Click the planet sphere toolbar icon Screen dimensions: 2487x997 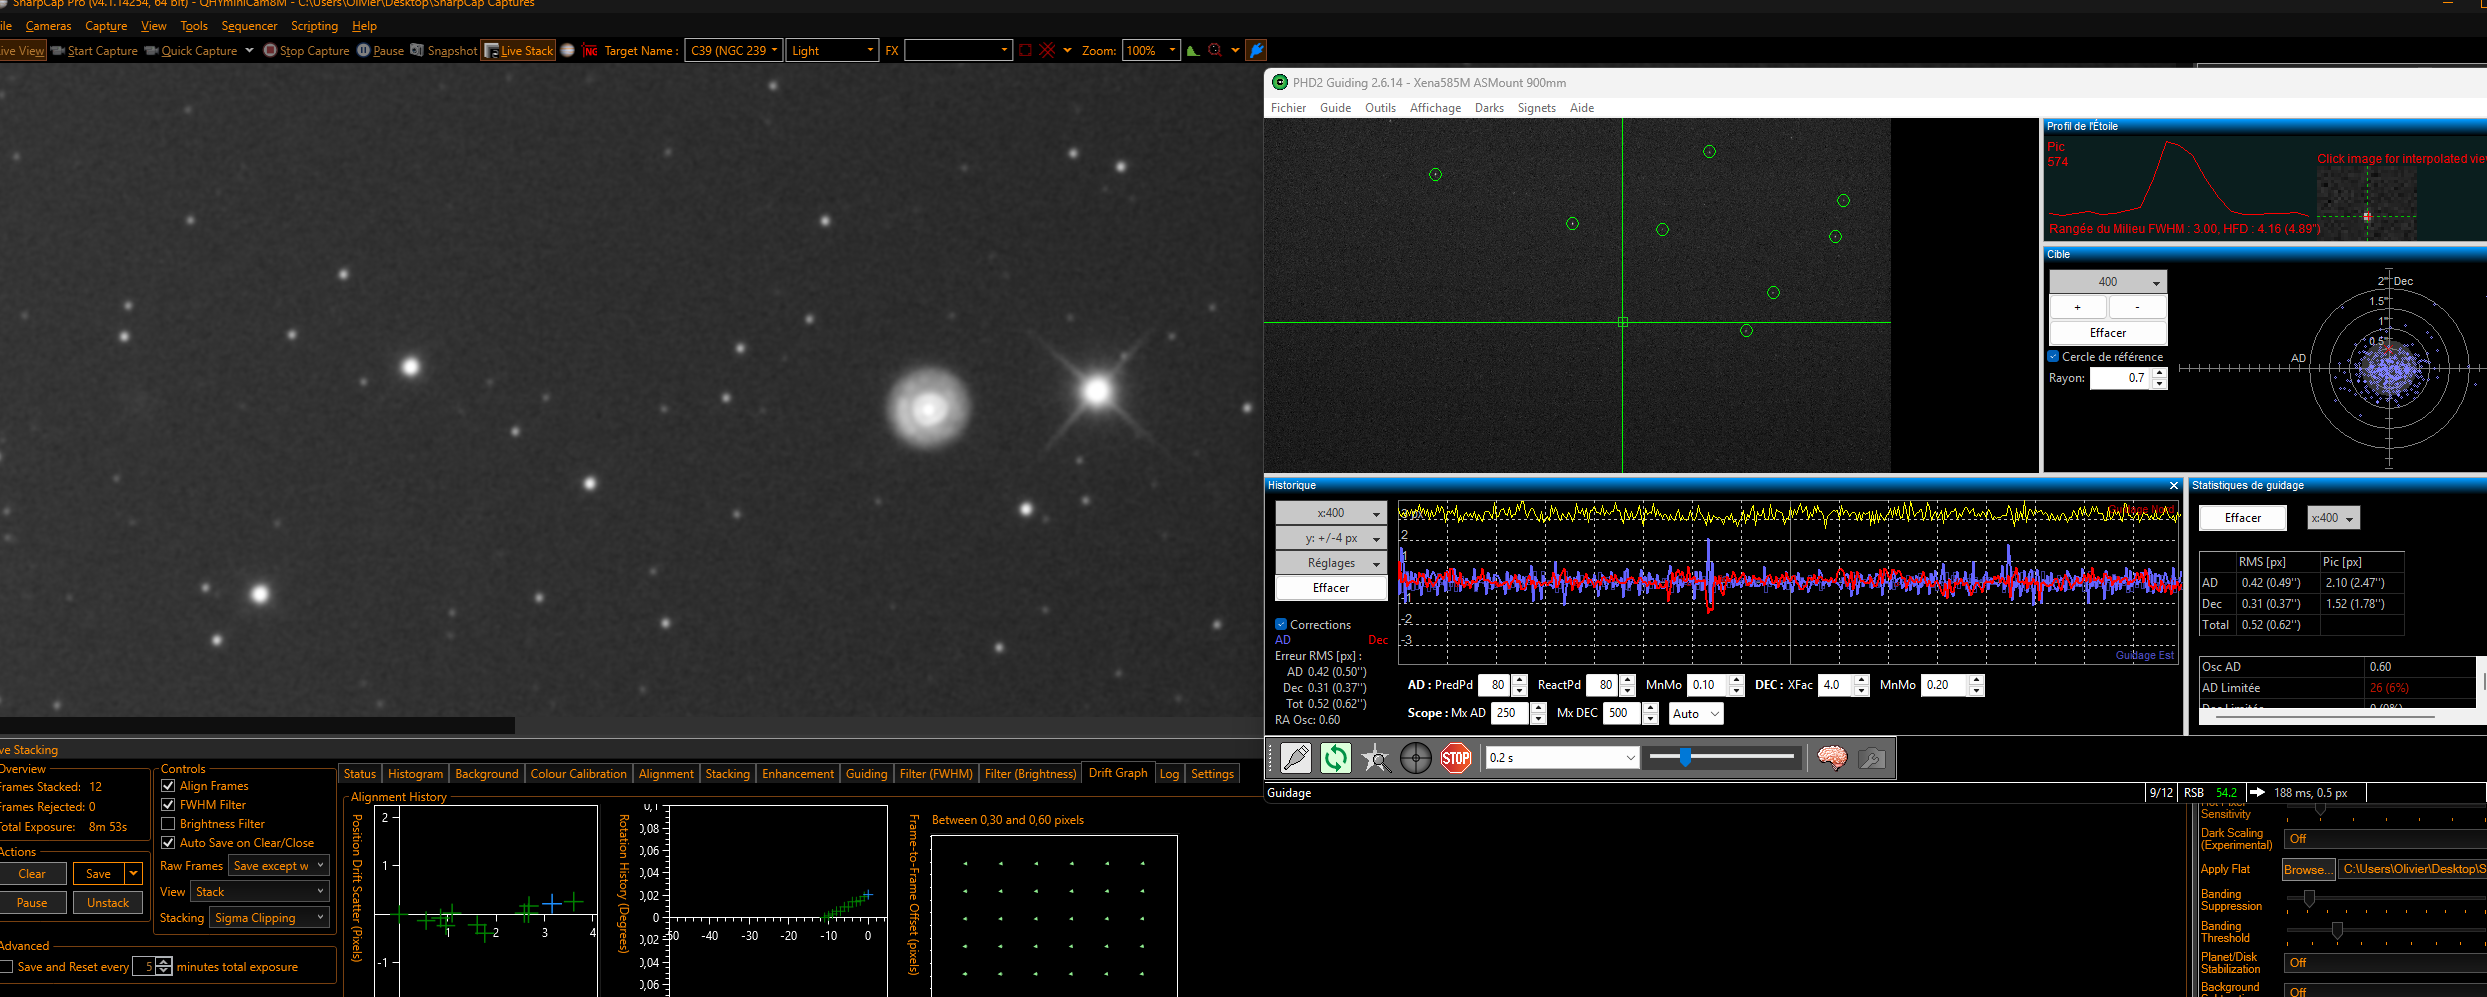(568, 50)
